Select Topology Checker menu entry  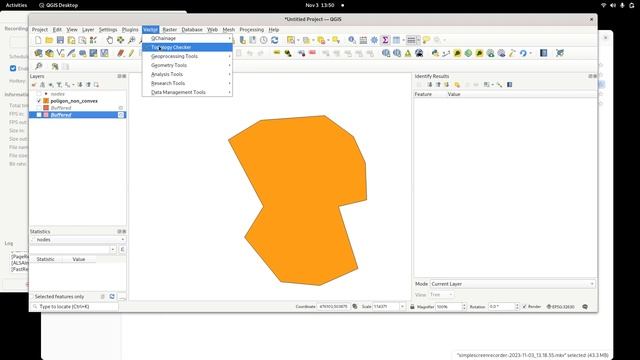(x=187, y=47)
